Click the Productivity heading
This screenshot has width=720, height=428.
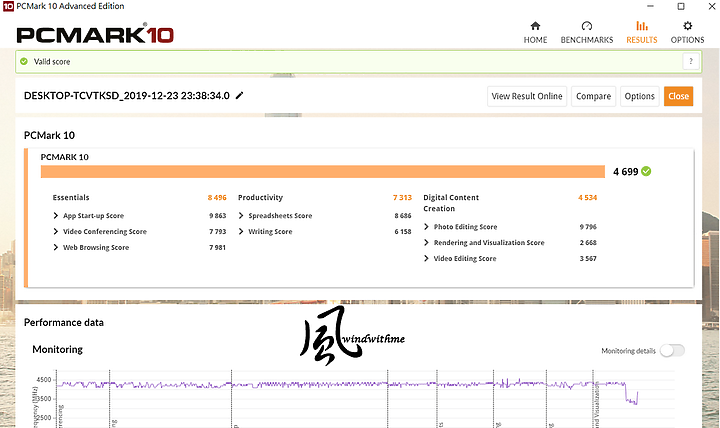click(x=260, y=197)
